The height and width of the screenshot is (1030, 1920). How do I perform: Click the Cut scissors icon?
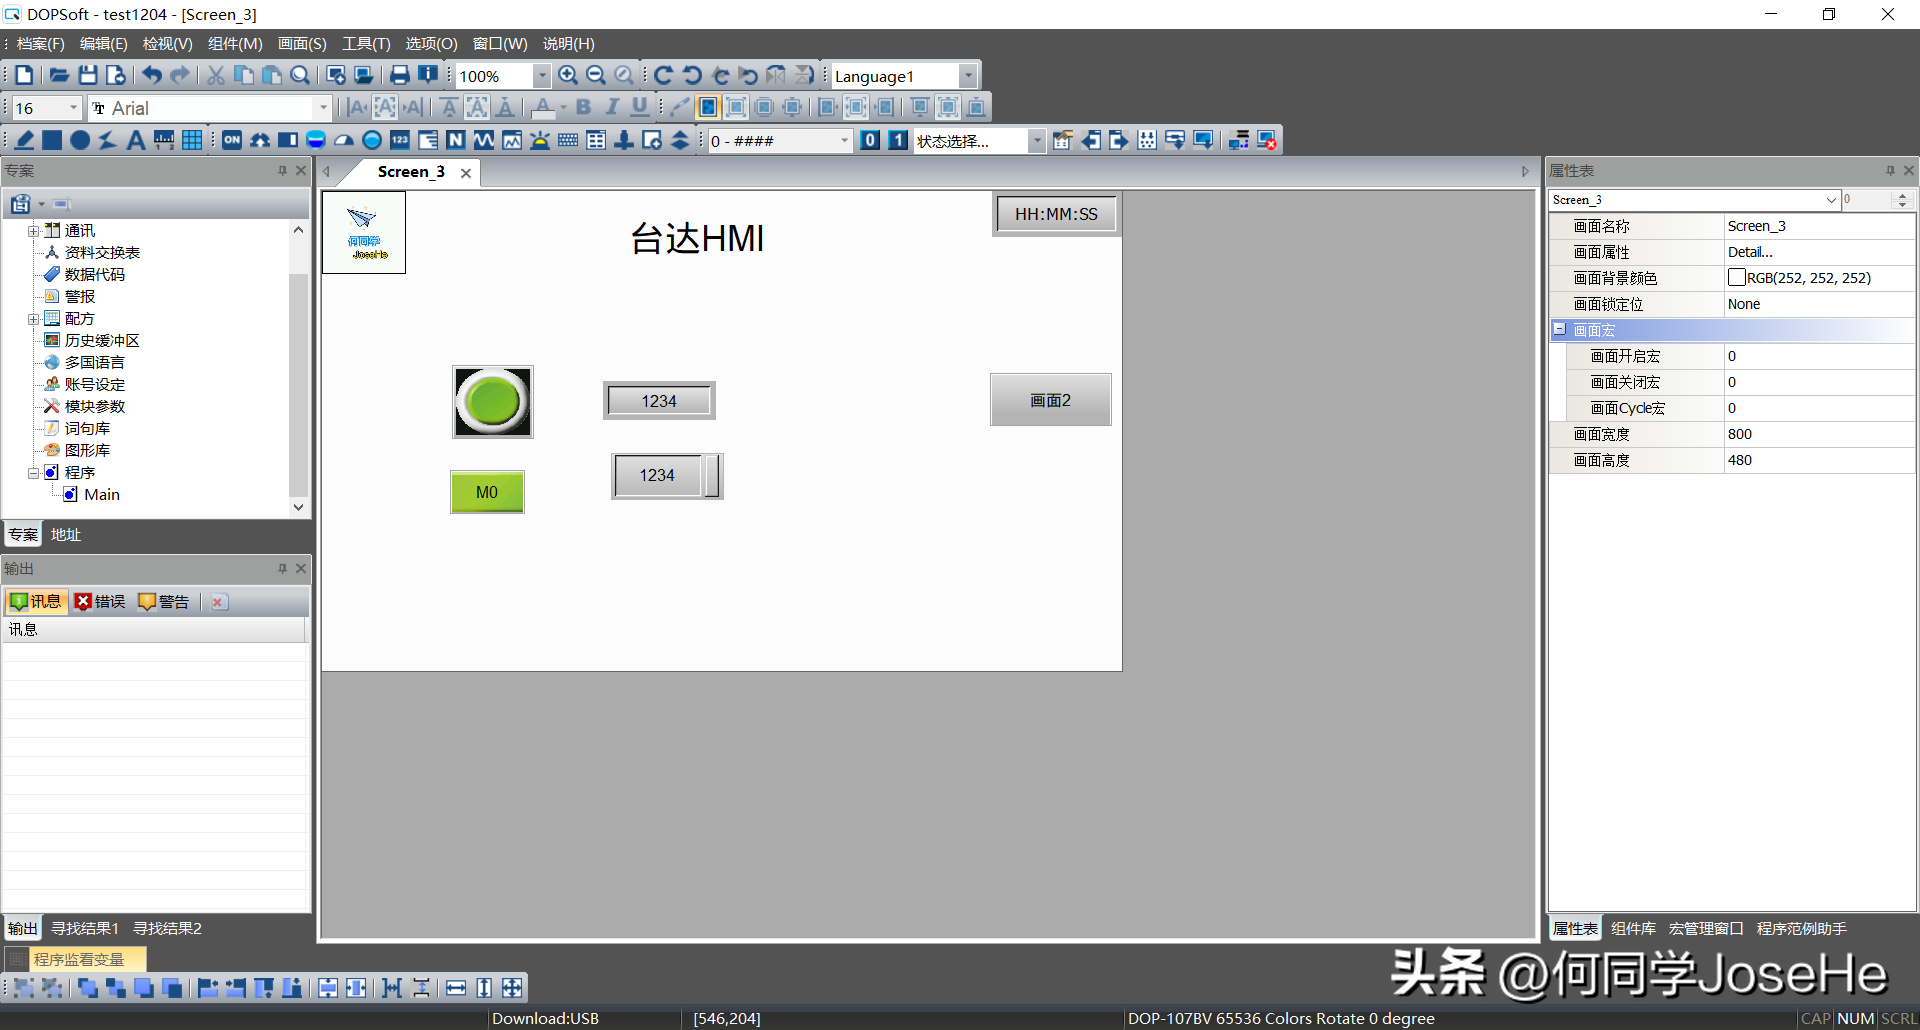(216, 76)
